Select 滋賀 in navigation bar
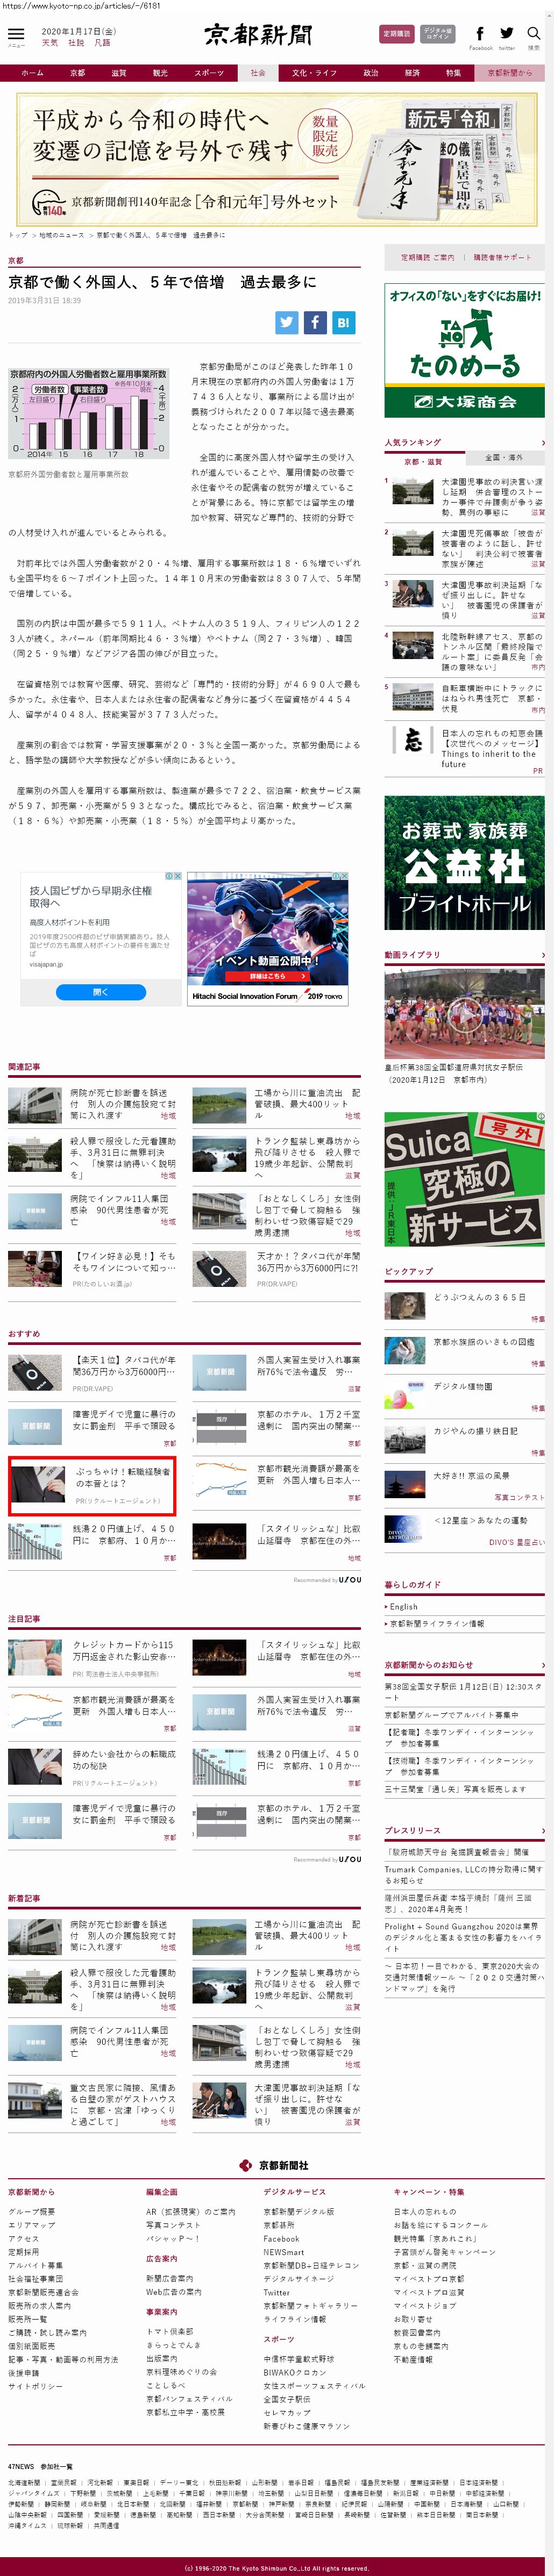The height and width of the screenshot is (2576, 554). coord(119,73)
